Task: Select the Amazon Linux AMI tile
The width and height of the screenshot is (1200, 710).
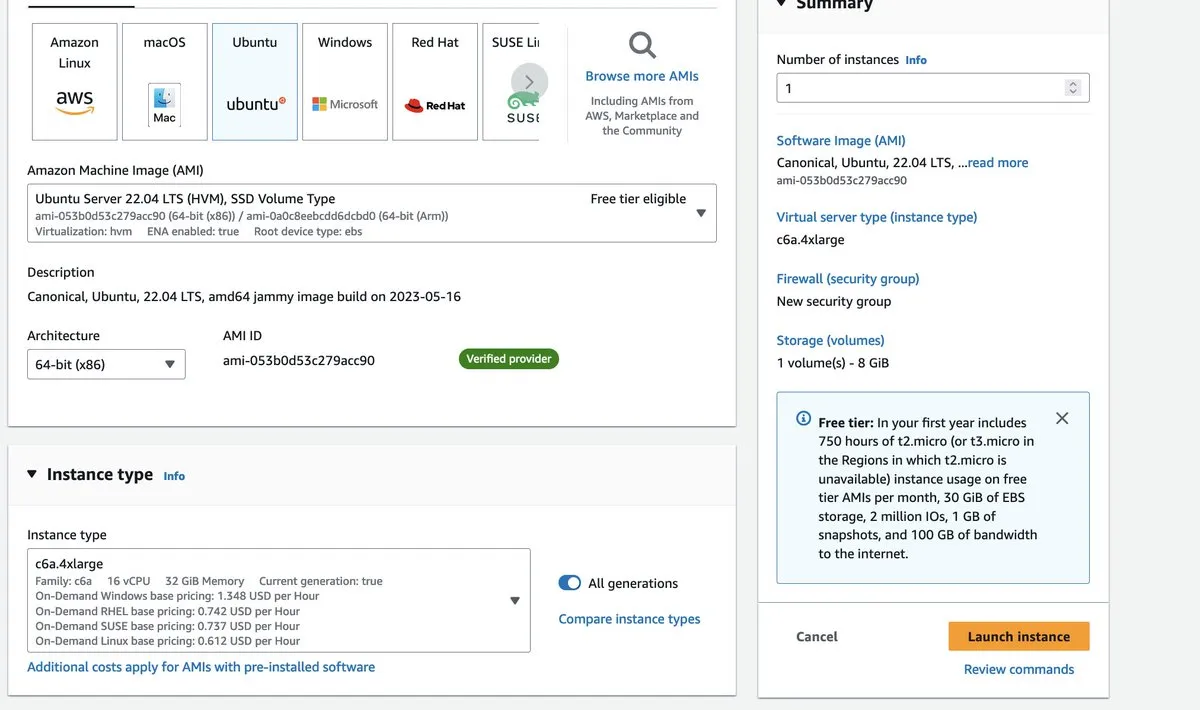Action: pos(74,82)
